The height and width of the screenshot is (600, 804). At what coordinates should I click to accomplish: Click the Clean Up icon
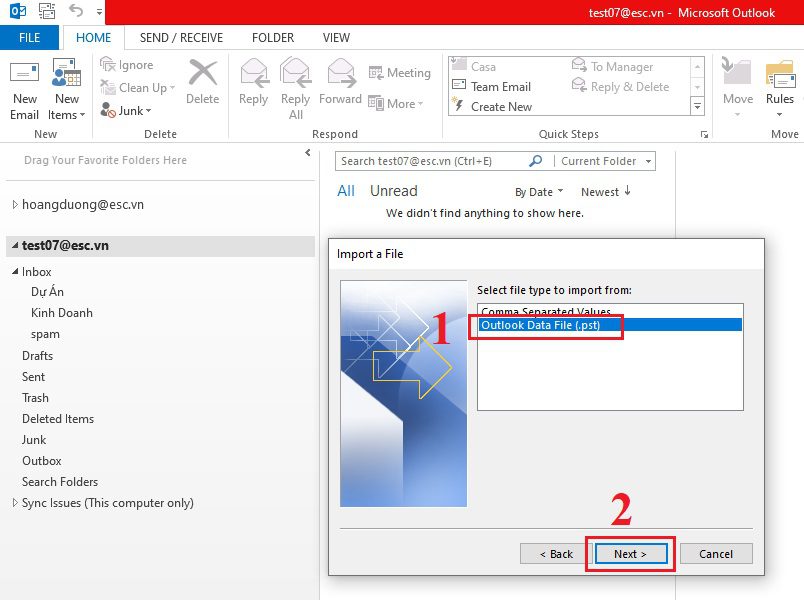(x=107, y=87)
